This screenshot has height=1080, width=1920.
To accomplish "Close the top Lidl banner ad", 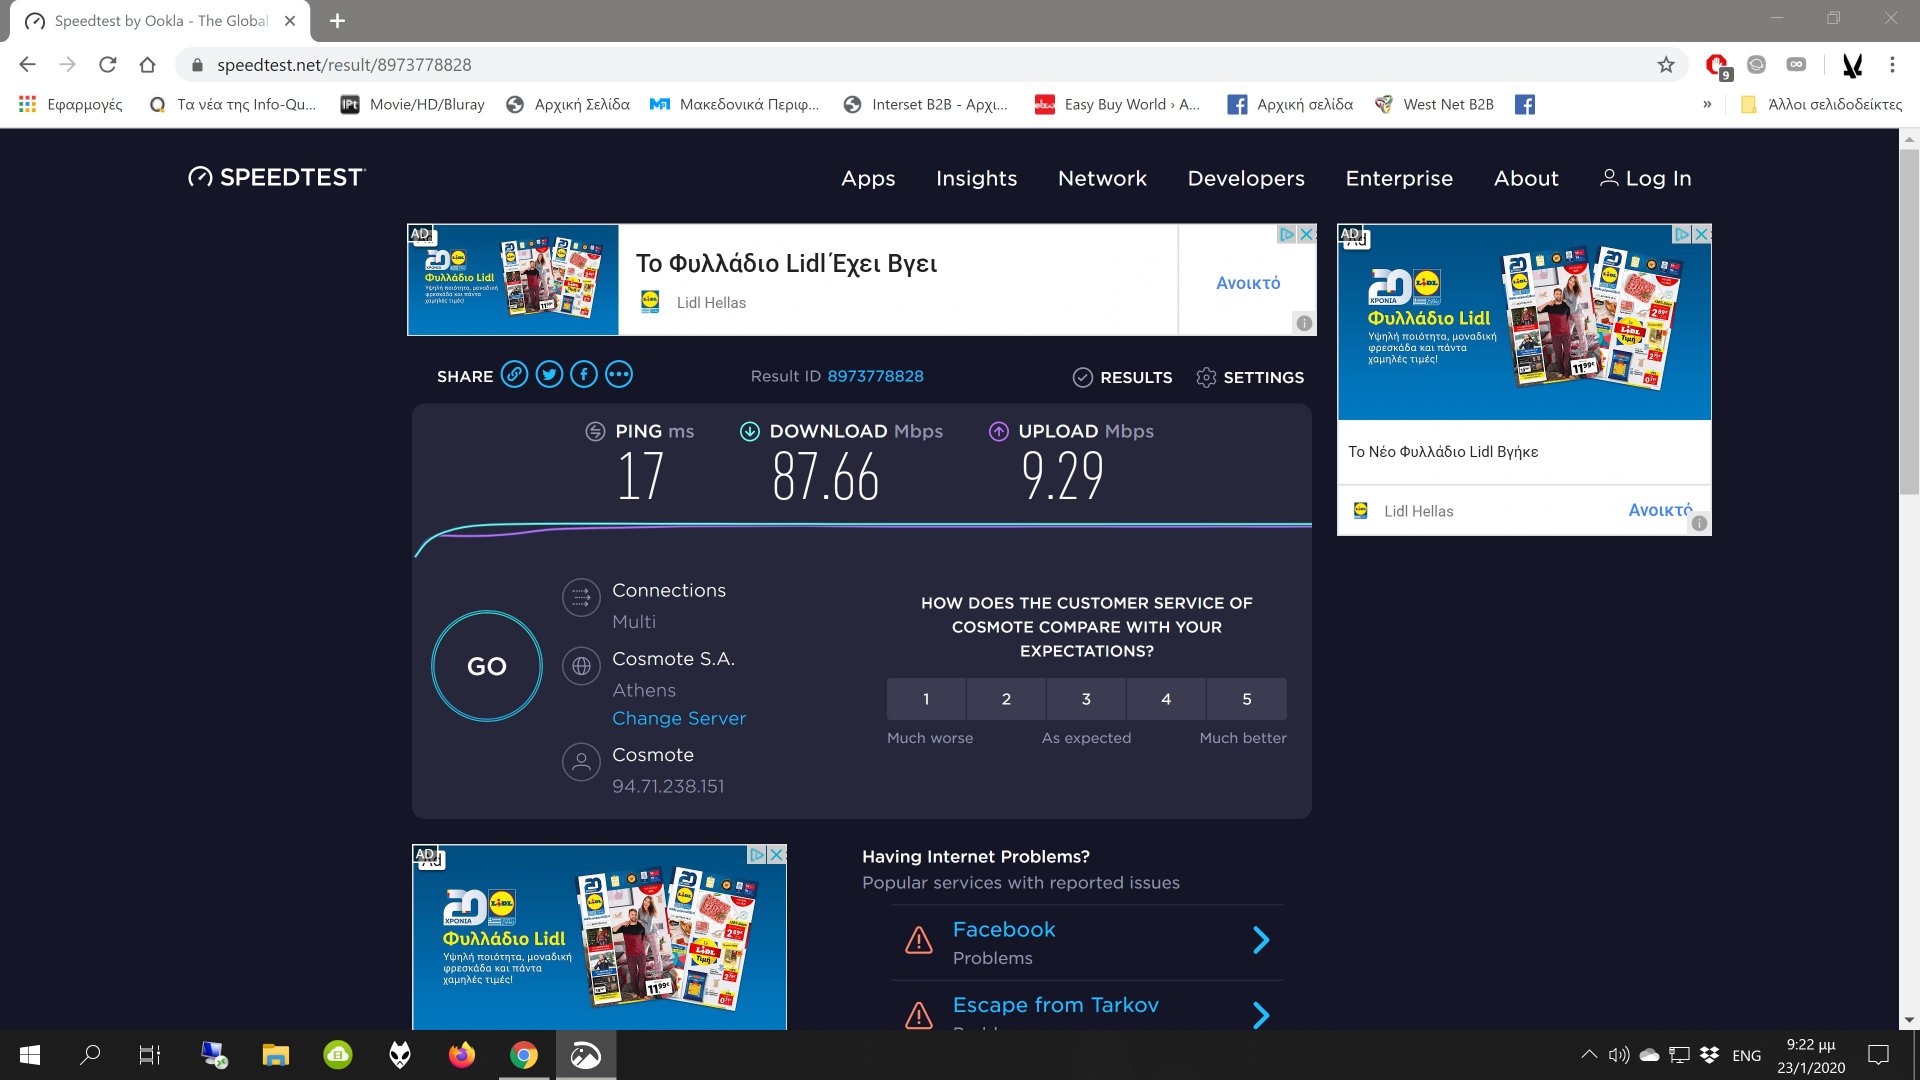I will (x=1306, y=234).
